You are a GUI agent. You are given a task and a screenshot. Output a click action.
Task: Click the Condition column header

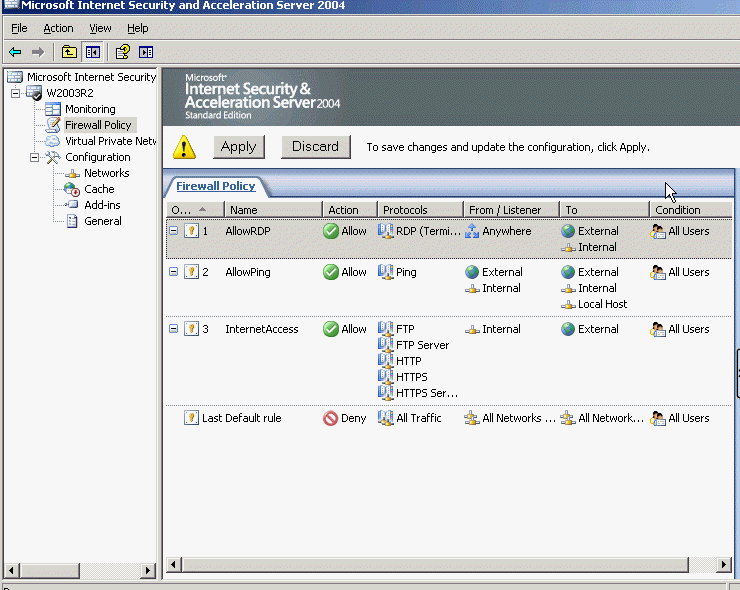click(690, 210)
